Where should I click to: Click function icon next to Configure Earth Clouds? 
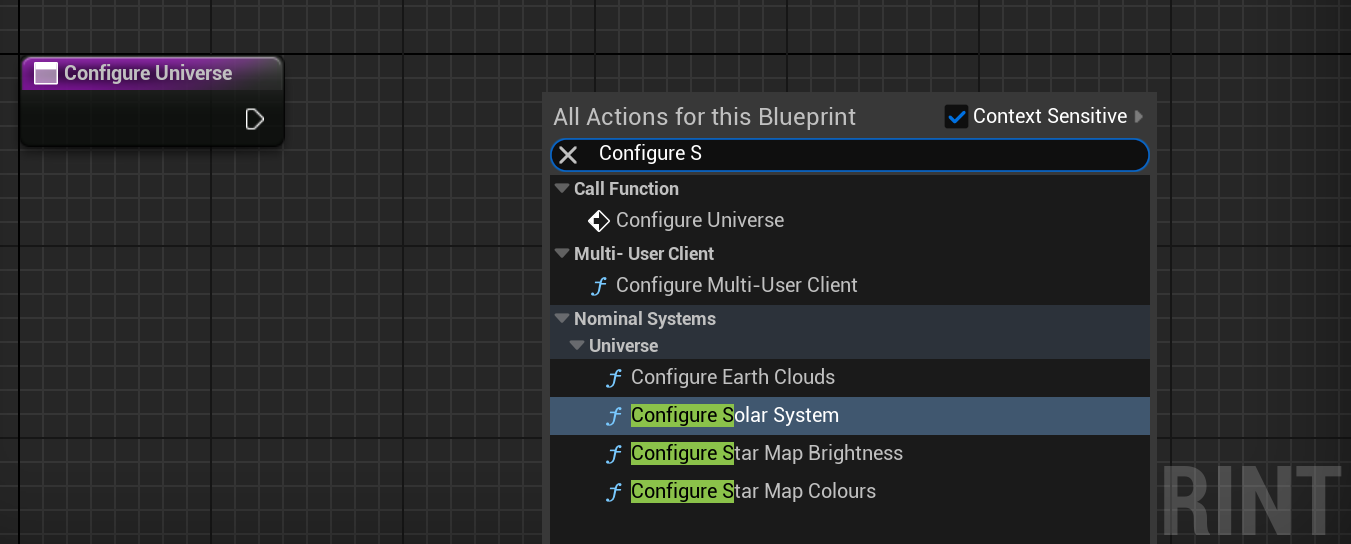[614, 378]
